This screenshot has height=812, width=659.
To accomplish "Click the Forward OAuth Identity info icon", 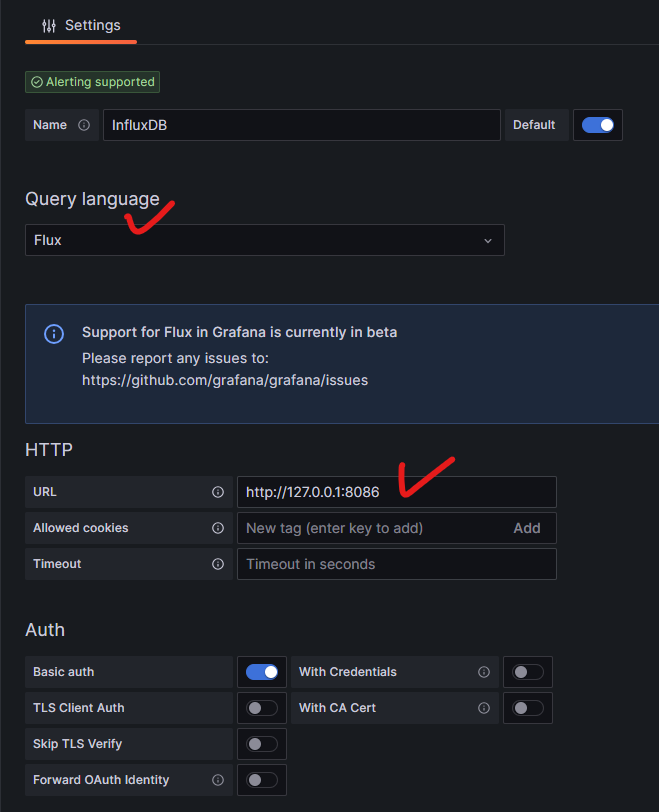I will [x=218, y=780].
